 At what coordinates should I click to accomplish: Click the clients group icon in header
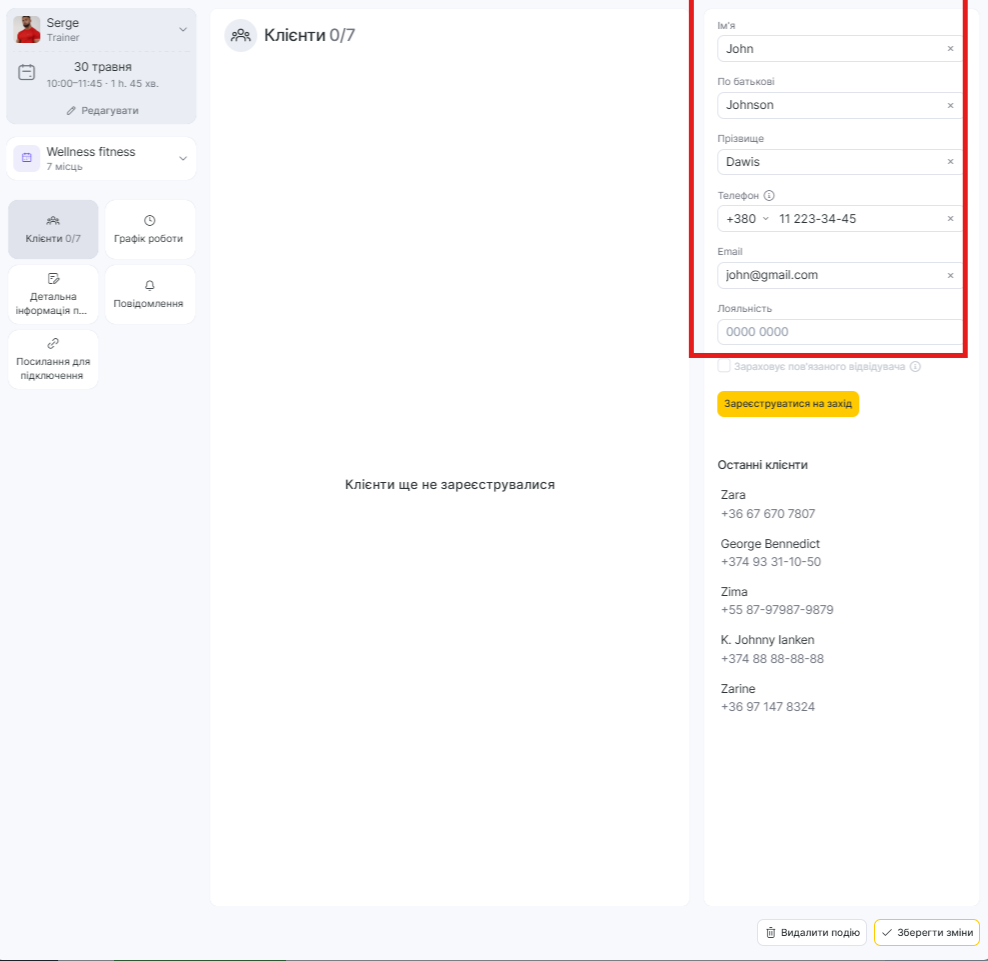240,36
